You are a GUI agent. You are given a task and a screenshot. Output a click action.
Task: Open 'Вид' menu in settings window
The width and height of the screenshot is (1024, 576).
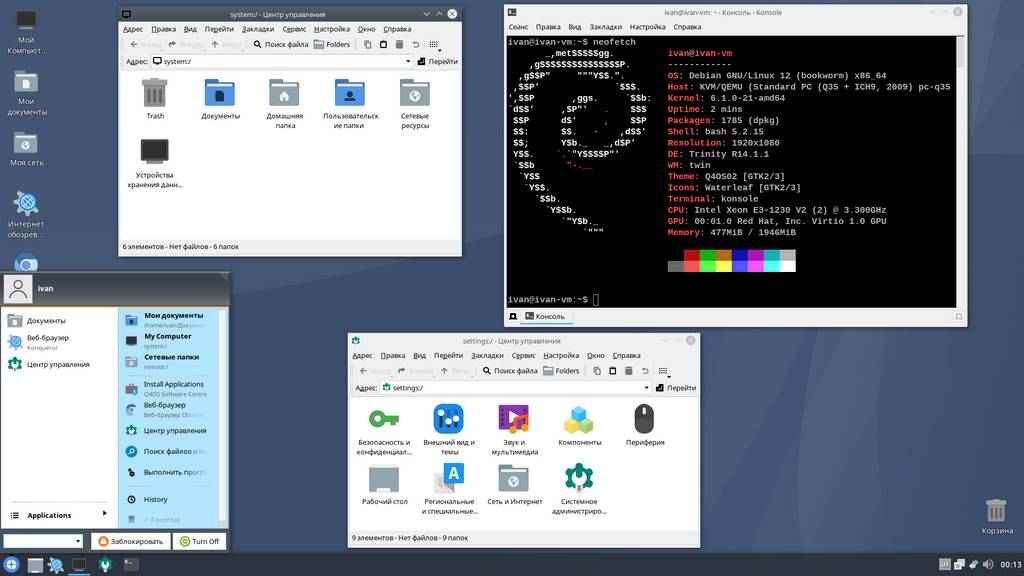tap(420, 355)
